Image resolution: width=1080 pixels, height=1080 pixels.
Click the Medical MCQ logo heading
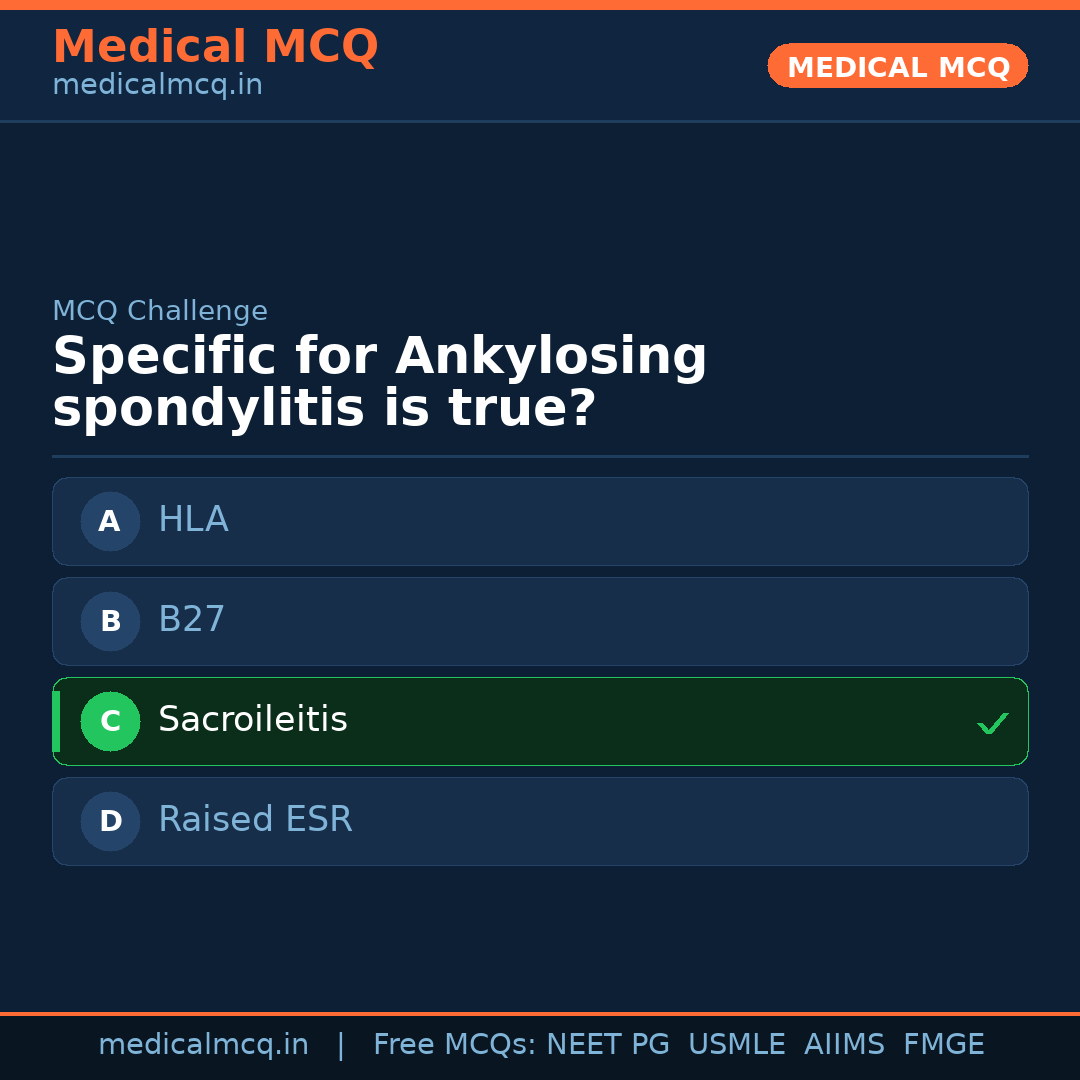[215, 47]
